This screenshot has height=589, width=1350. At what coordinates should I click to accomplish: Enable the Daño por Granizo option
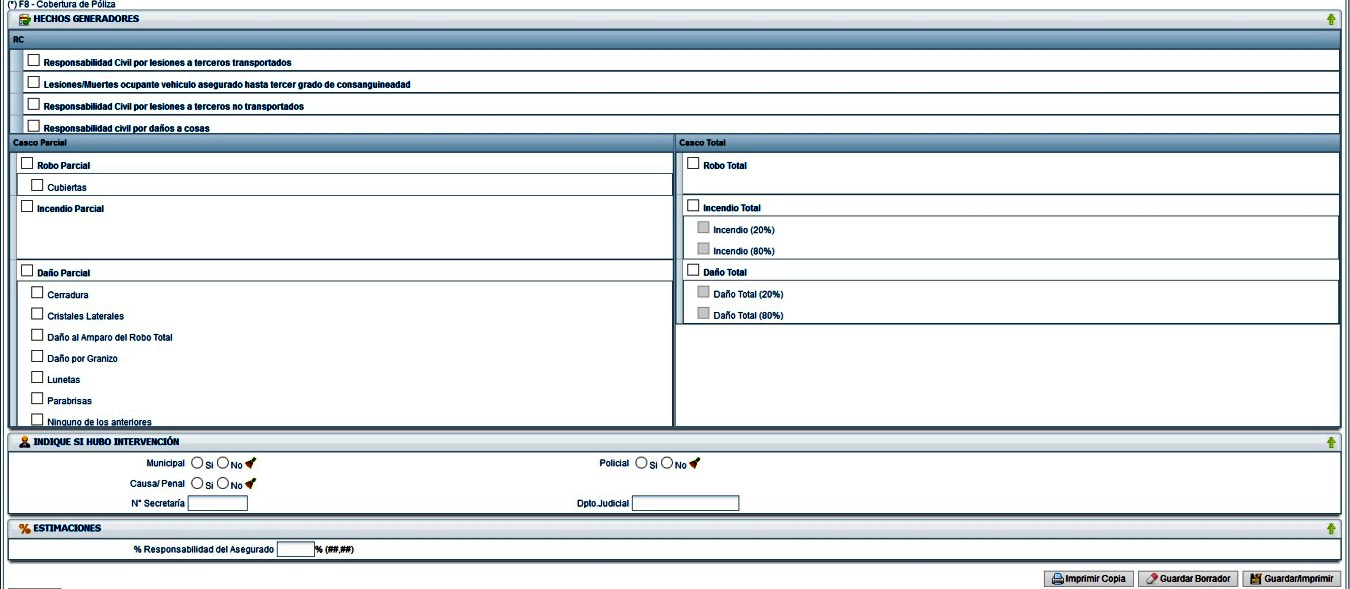[x=38, y=357]
